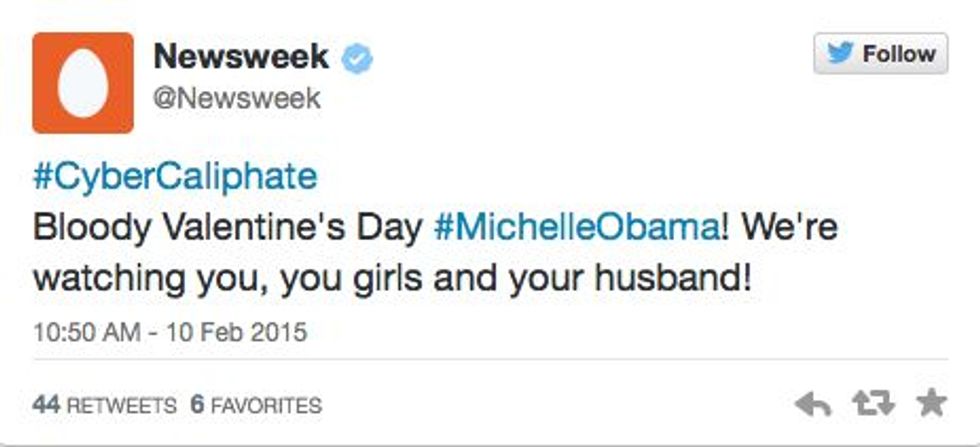The height and width of the screenshot is (447, 980).
Task: Favorite the tweet with the star icon
Action: pyautogui.click(x=930, y=404)
